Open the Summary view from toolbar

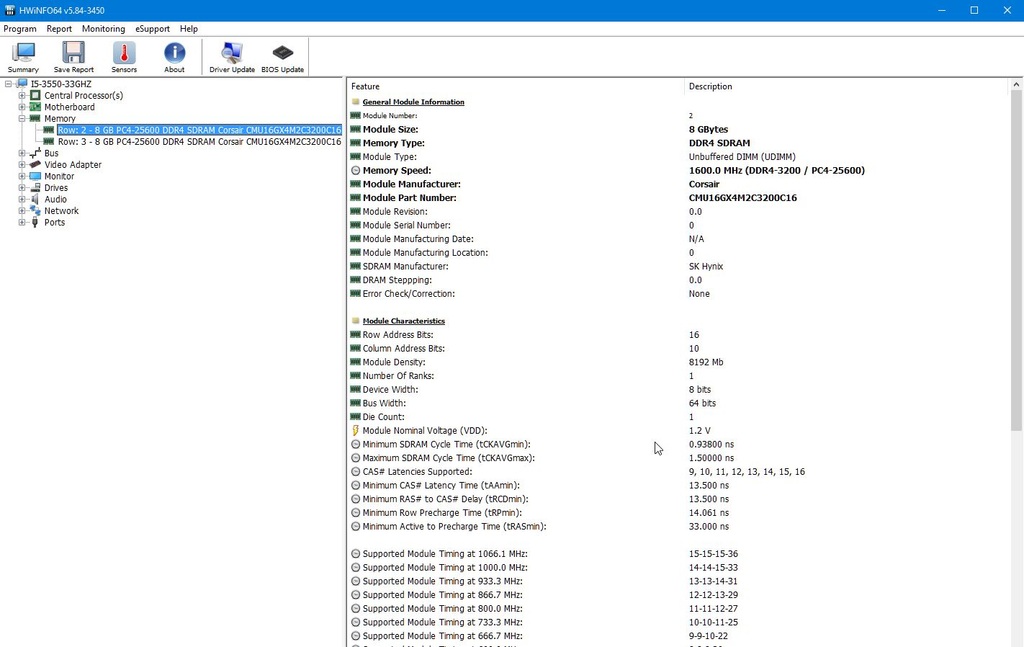point(24,57)
